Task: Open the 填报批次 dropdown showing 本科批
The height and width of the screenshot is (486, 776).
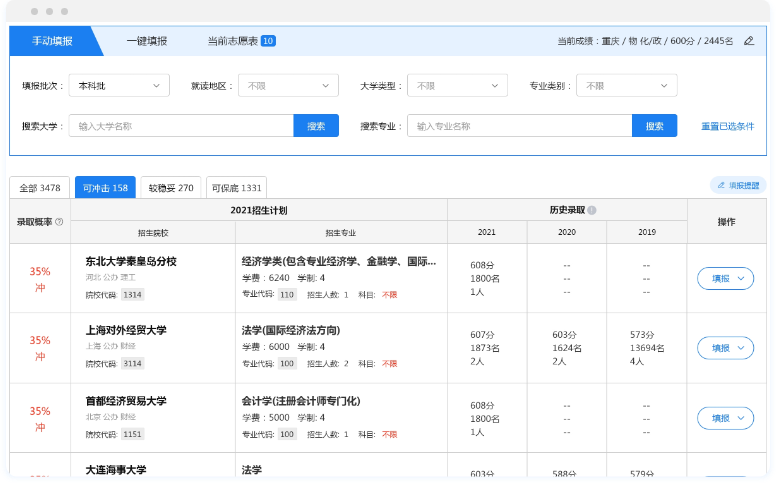Action: pos(119,86)
